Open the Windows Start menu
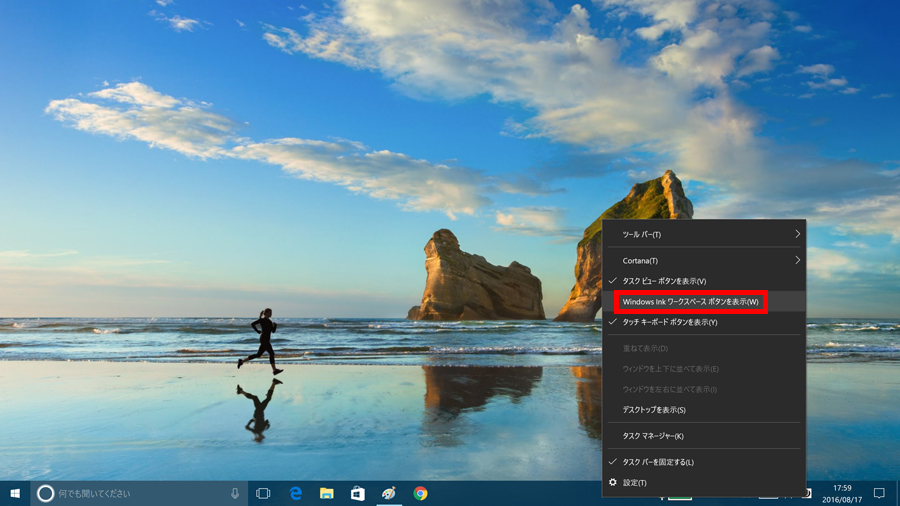 point(15,493)
